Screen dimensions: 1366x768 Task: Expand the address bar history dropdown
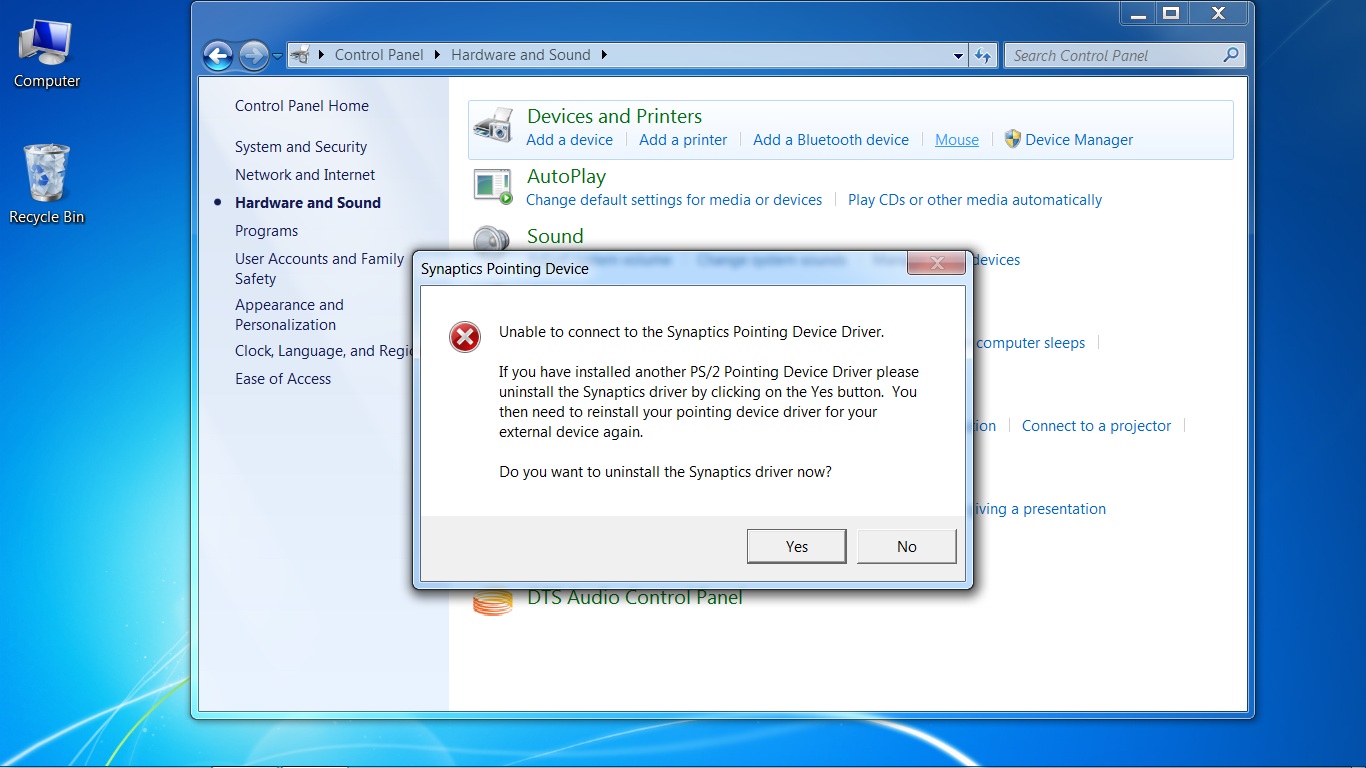tap(959, 56)
